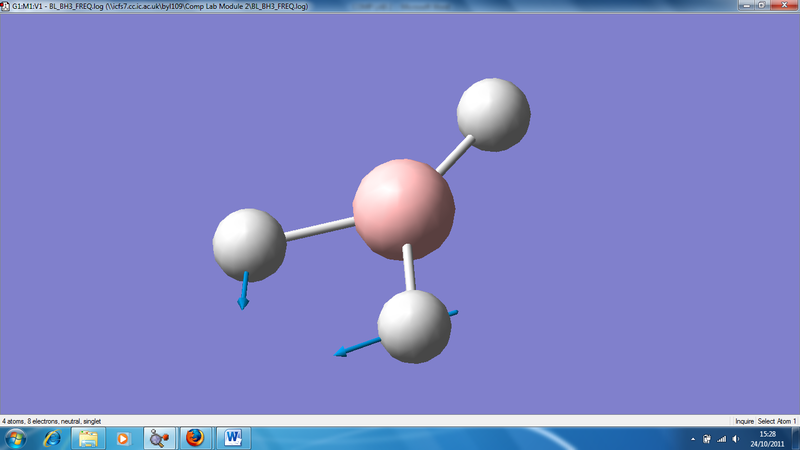Select the upper-right hydrogen atom
Screen dimensions: 800x450
(493, 115)
